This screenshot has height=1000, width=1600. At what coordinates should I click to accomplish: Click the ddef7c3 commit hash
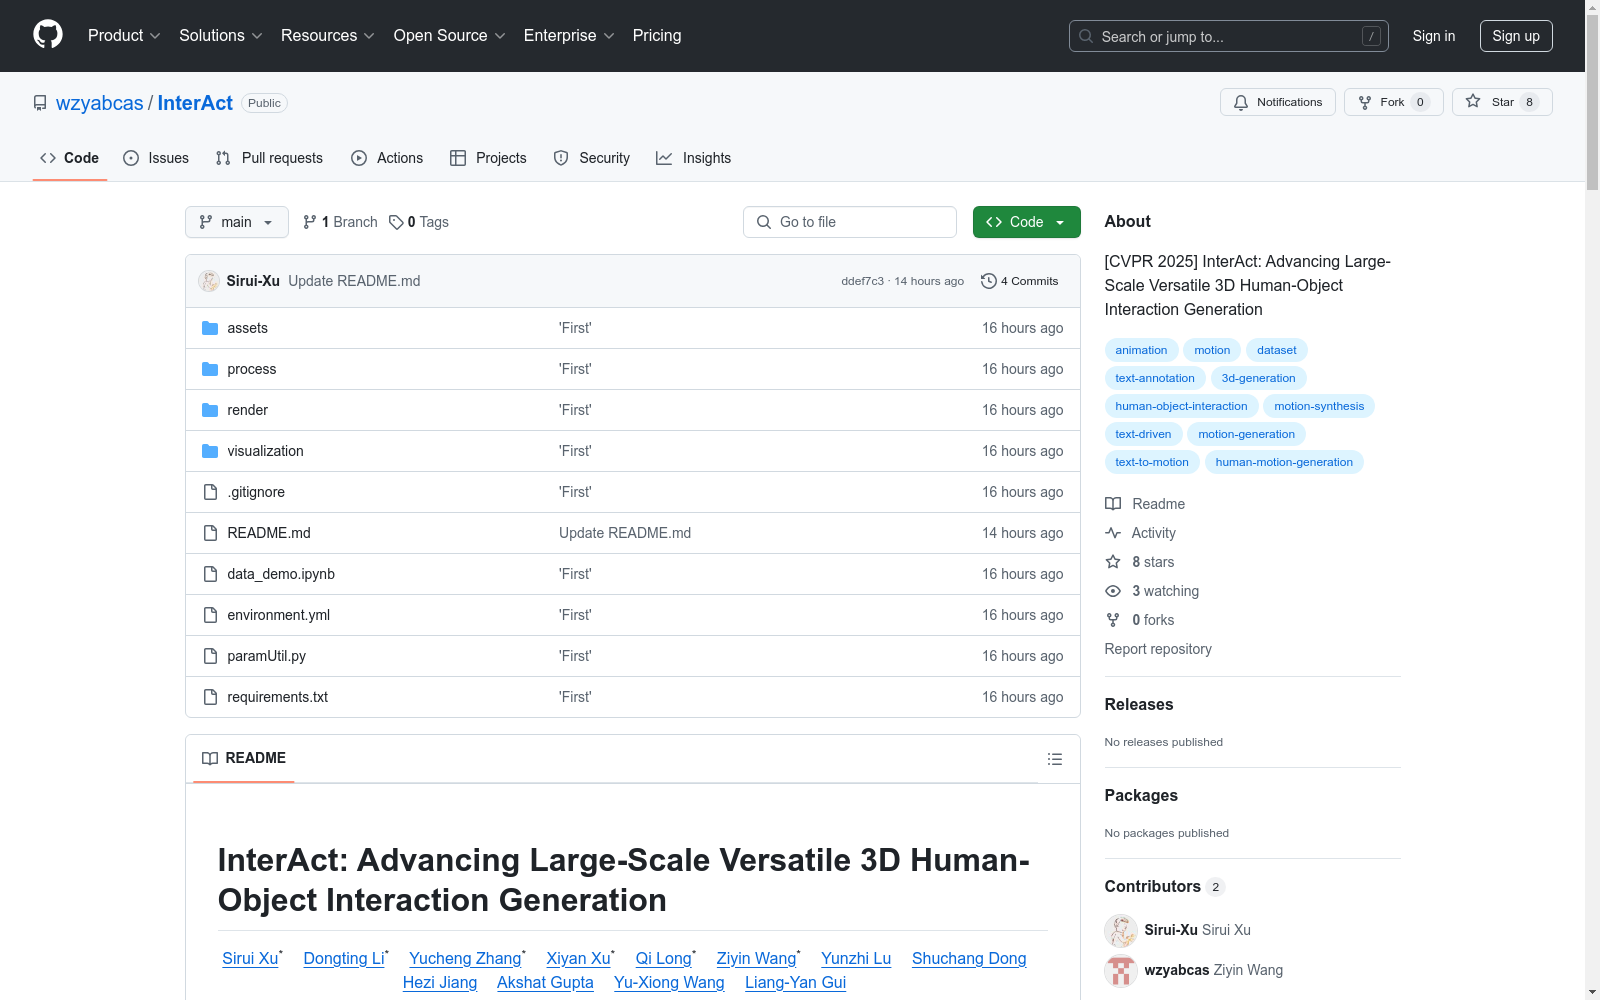862,281
